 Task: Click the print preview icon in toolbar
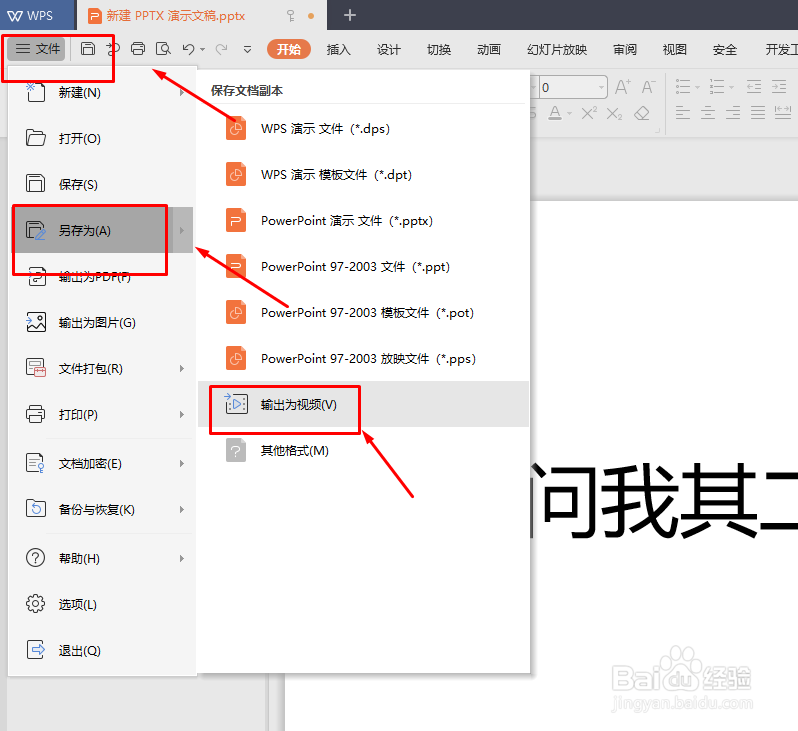click(163, 49)
